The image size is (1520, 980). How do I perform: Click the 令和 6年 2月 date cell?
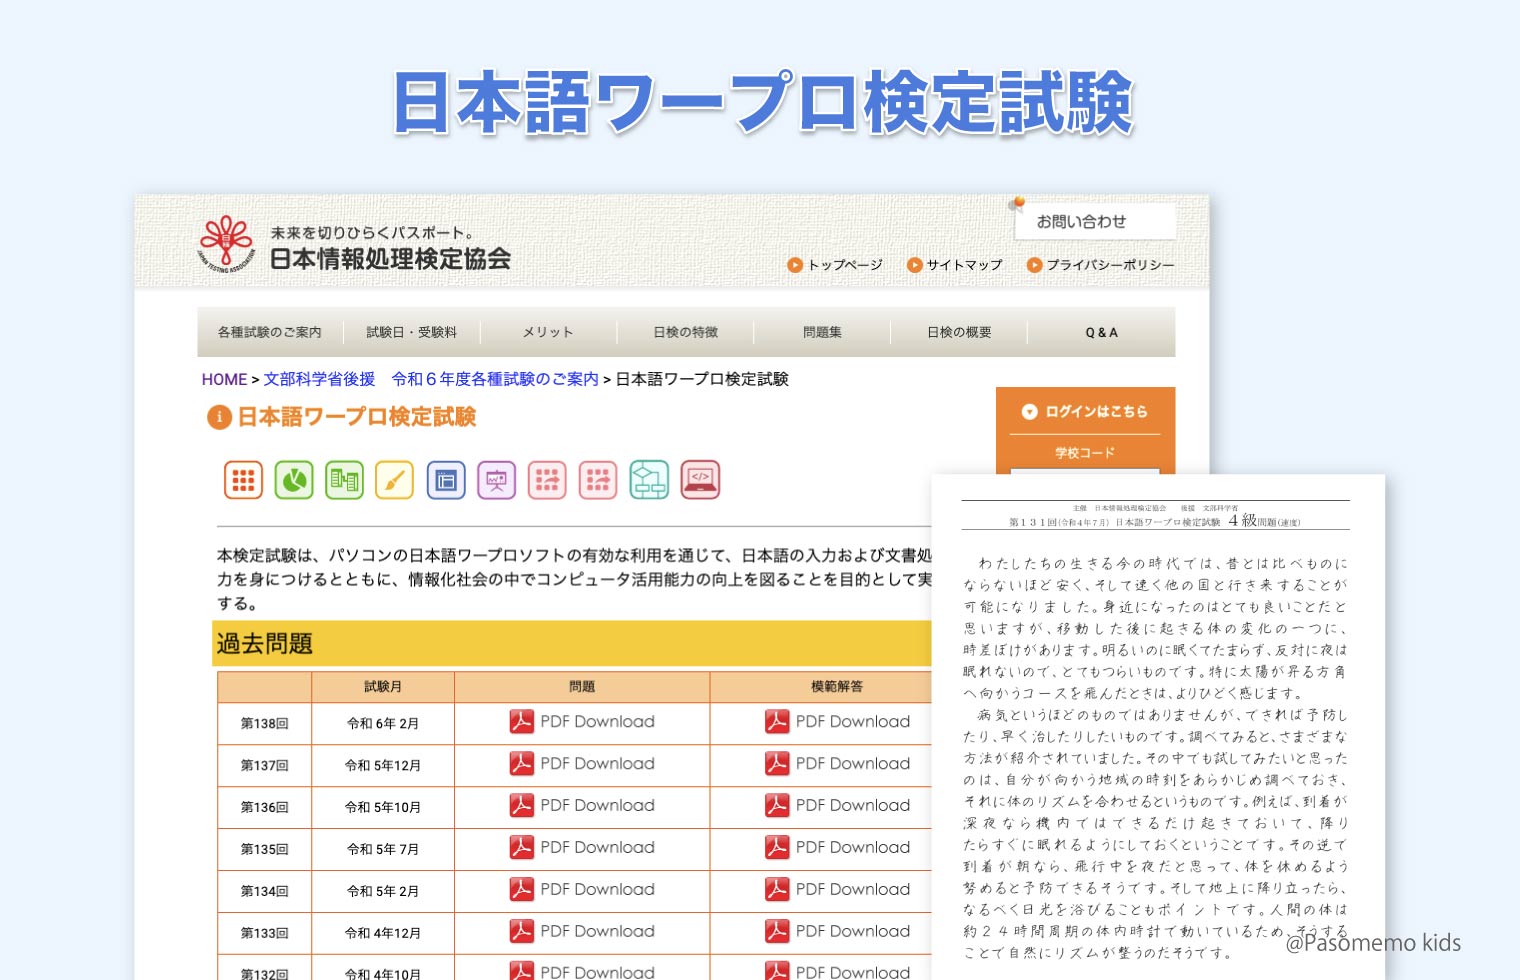click(x=383, y=723)
